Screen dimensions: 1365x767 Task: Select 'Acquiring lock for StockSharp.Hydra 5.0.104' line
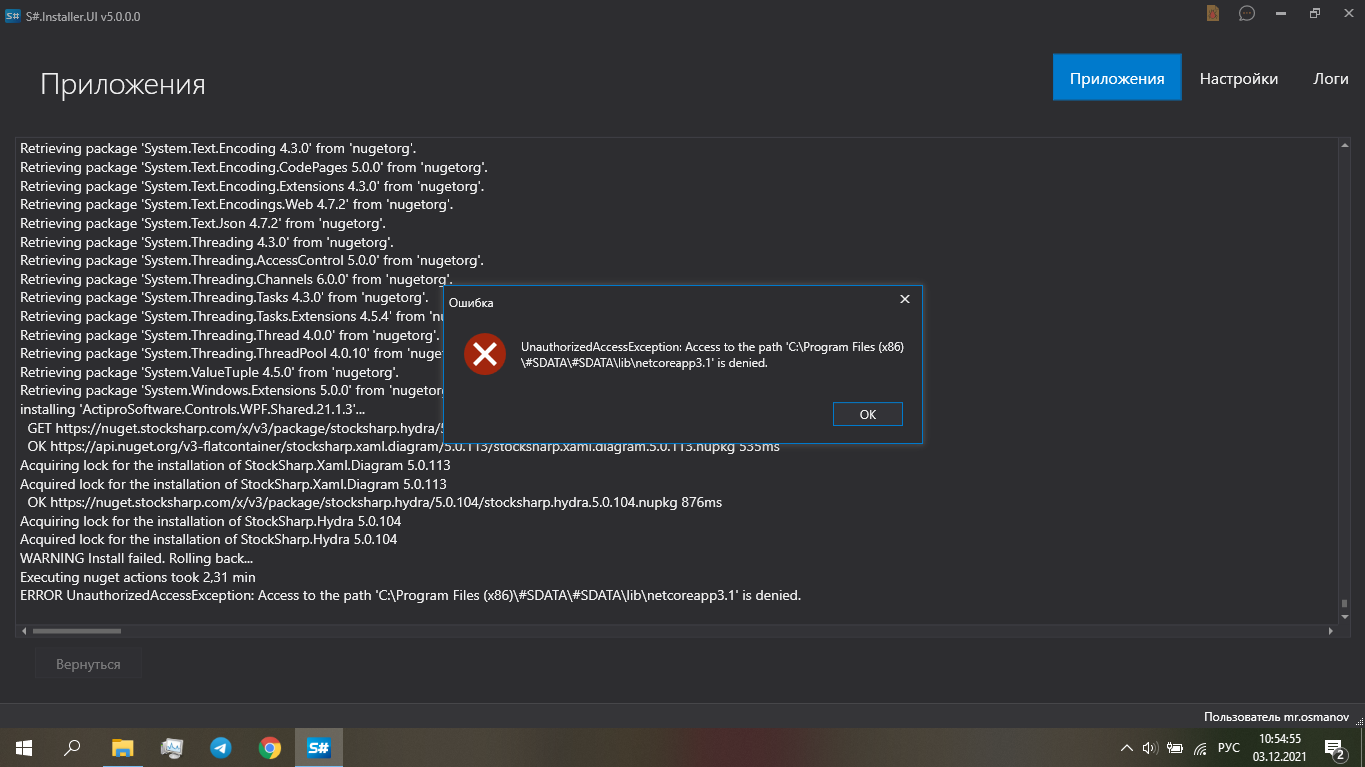click(x=211, y=521)
